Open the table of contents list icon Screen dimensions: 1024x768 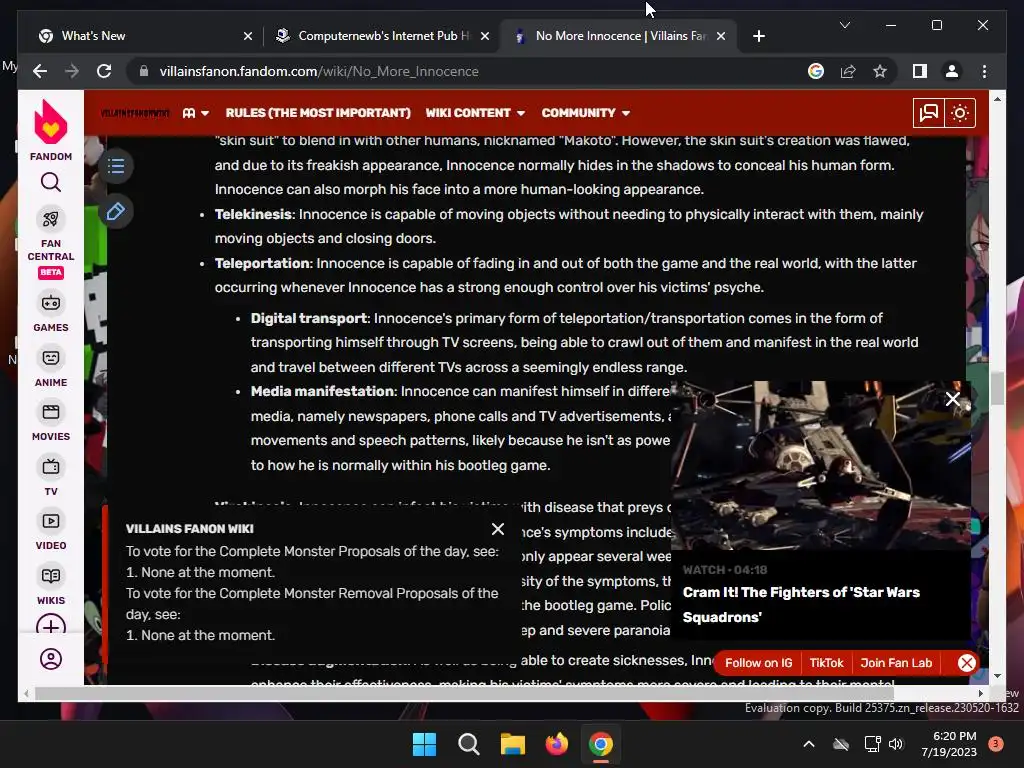(x=116, y=166)
